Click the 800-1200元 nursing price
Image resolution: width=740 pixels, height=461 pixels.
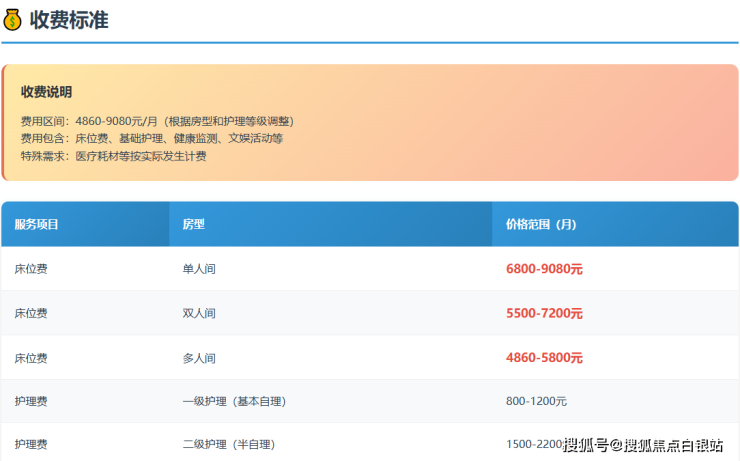536,401
